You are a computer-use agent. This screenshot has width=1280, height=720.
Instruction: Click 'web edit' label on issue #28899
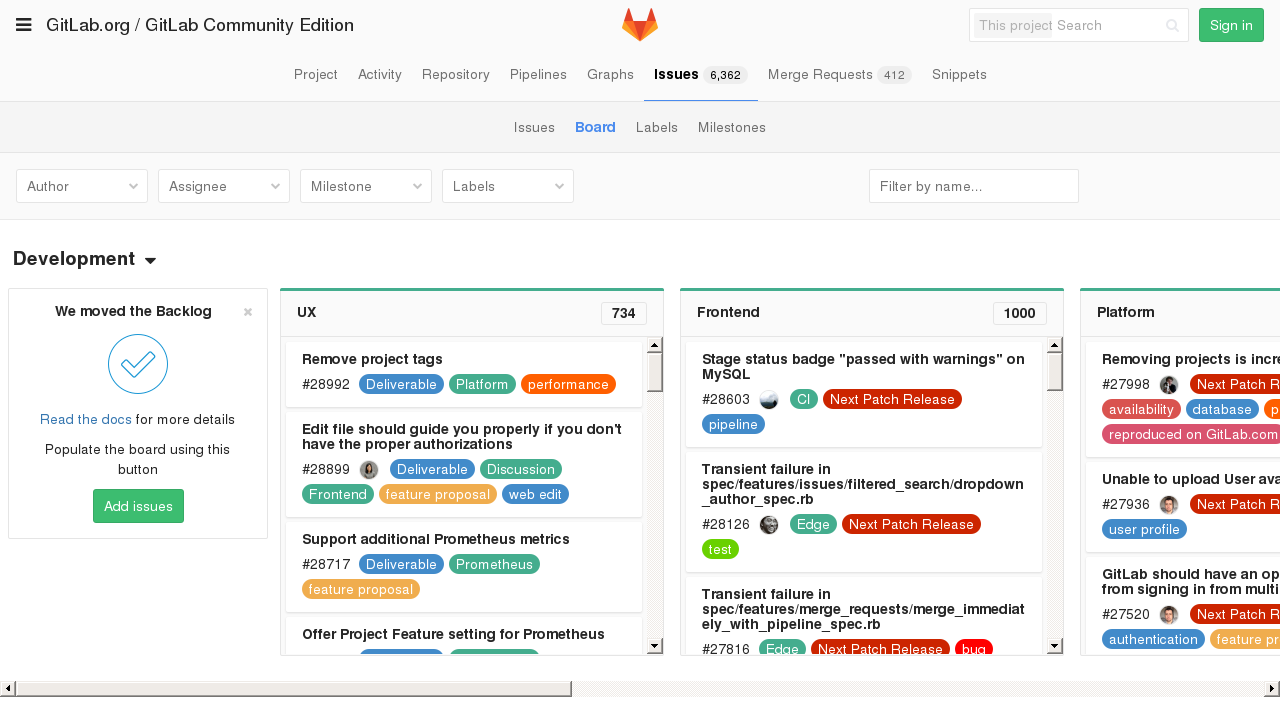click(x=535, y=494)
